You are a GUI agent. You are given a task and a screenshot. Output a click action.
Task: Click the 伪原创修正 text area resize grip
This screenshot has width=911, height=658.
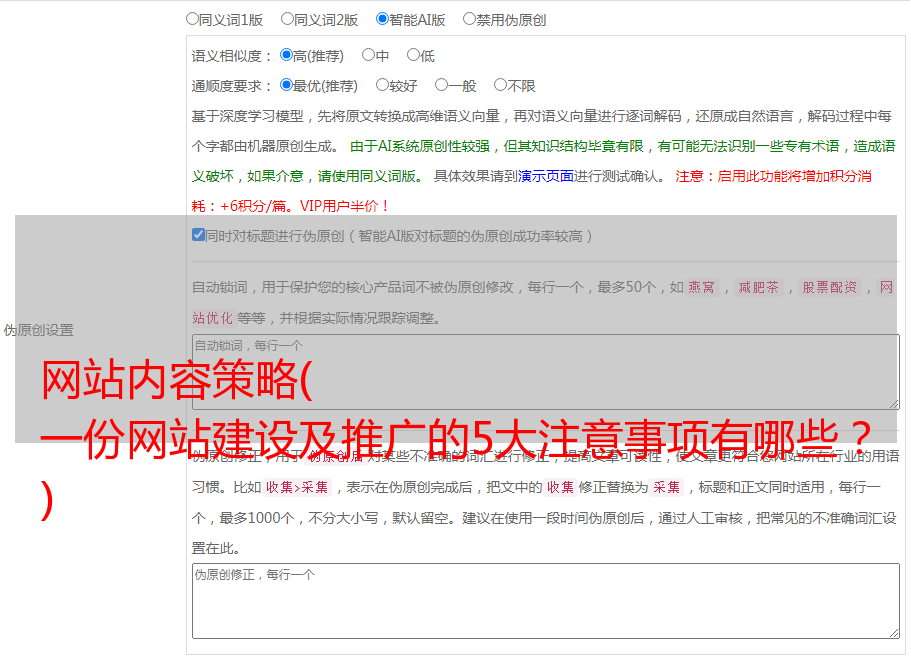(894, 633)
